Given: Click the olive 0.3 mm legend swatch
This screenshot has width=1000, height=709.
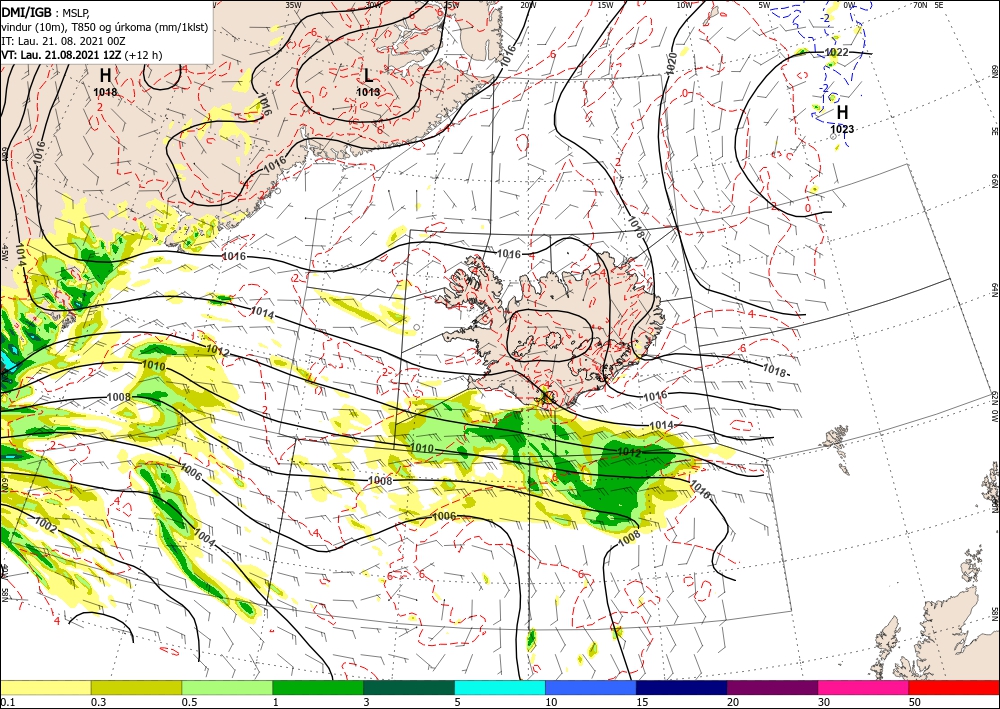Looking at the screenshot, I should [x=136, y=687].
